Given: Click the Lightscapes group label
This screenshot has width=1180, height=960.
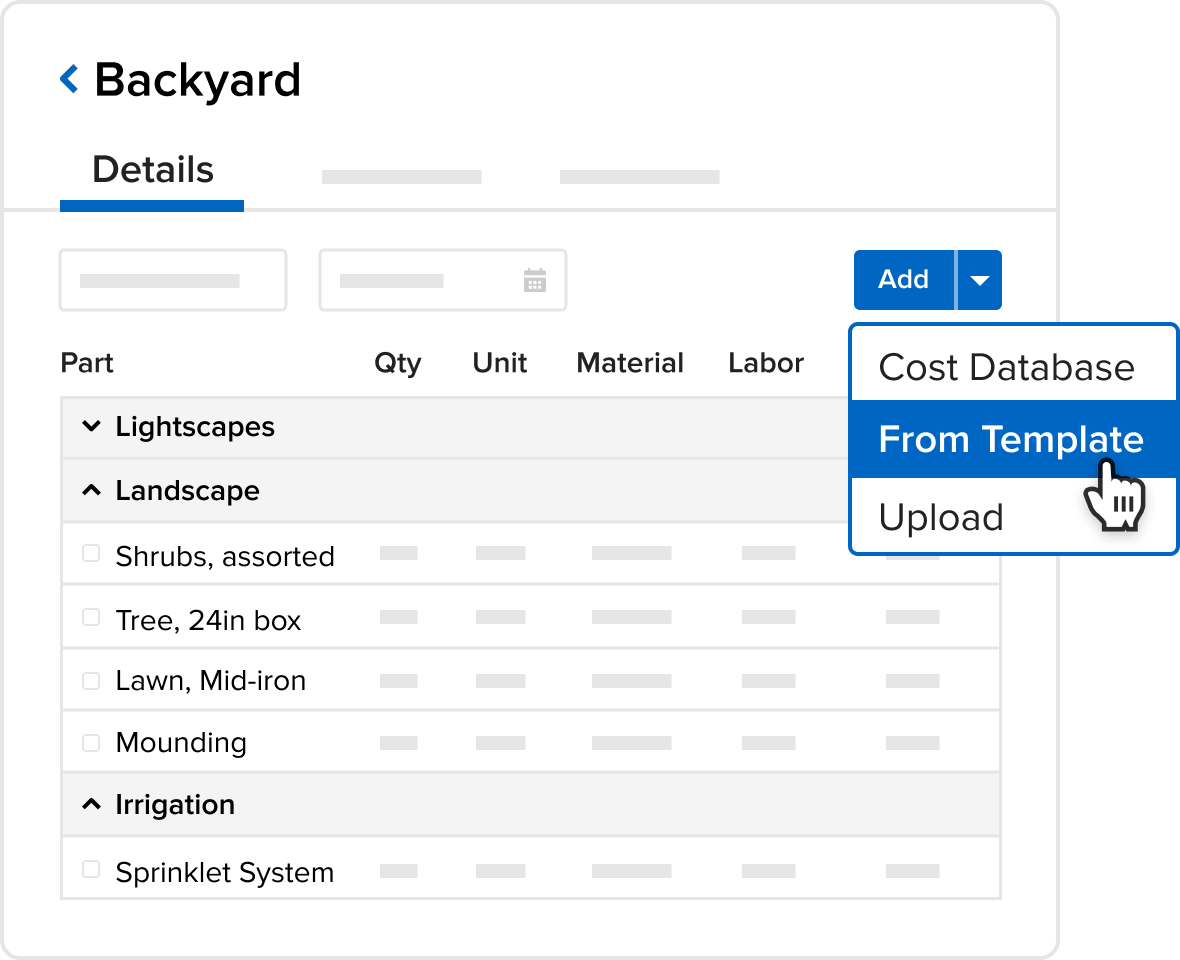Looking at the screenshot, I should point(195,427).
